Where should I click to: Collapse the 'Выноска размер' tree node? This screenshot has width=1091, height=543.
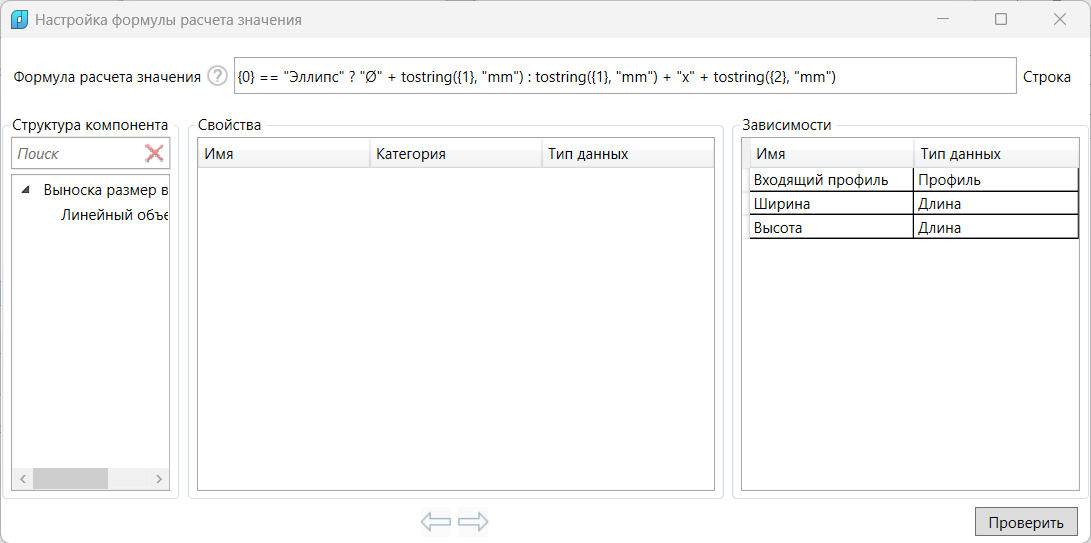coord(25,190)
